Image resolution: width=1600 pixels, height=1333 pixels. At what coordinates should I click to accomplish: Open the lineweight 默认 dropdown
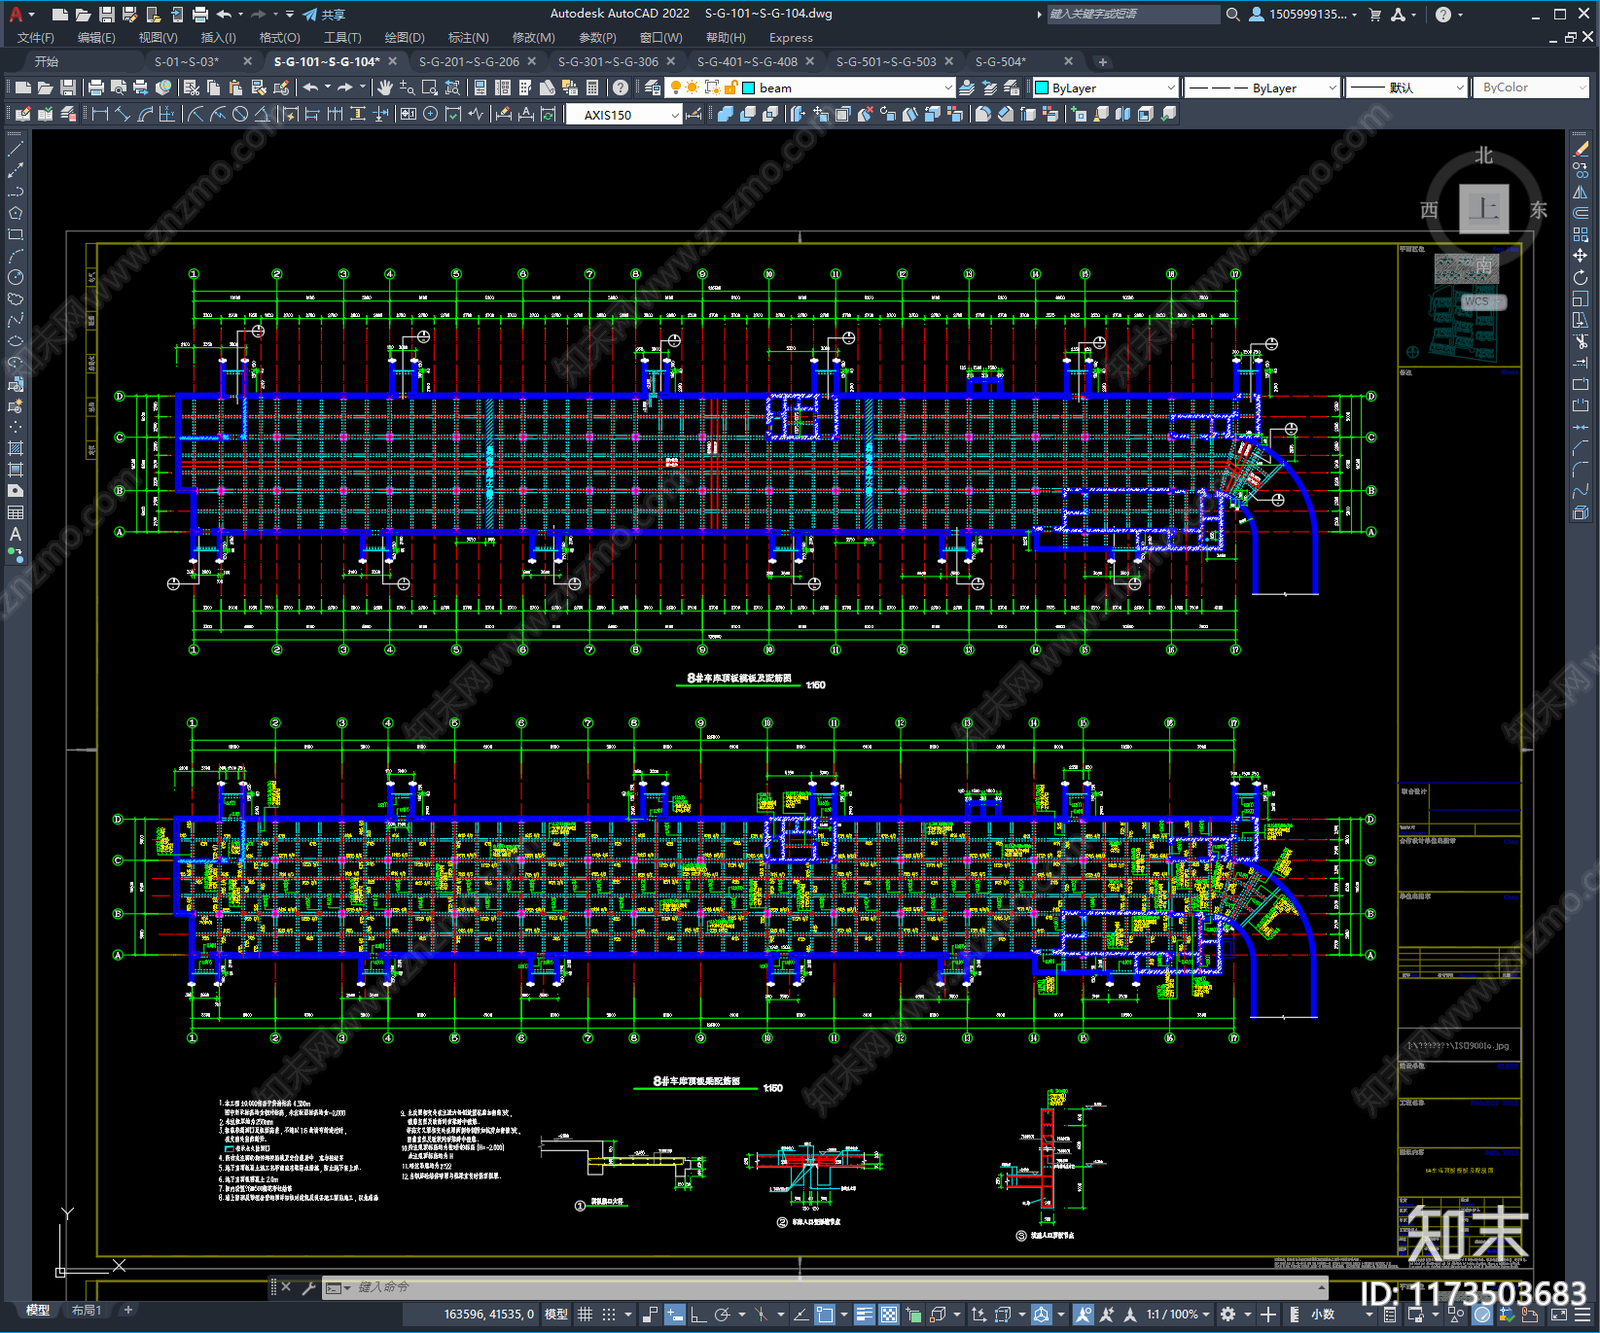(x=1406, y=88)
